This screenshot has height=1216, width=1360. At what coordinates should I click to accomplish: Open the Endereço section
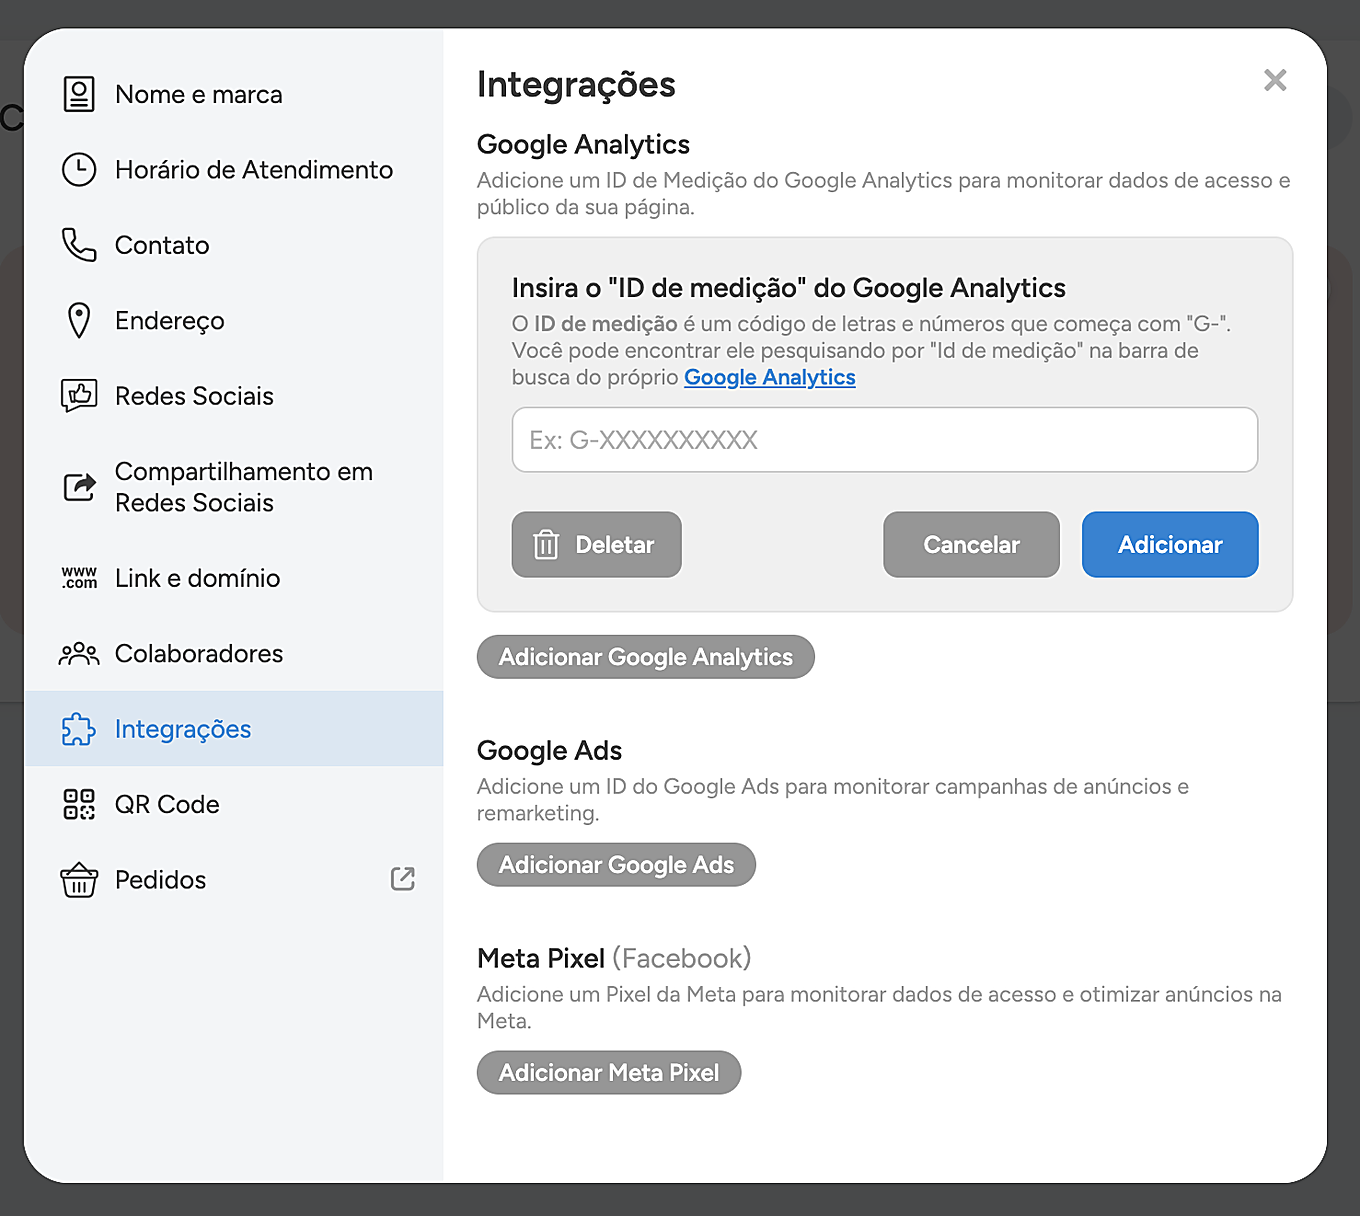[234, 321]
